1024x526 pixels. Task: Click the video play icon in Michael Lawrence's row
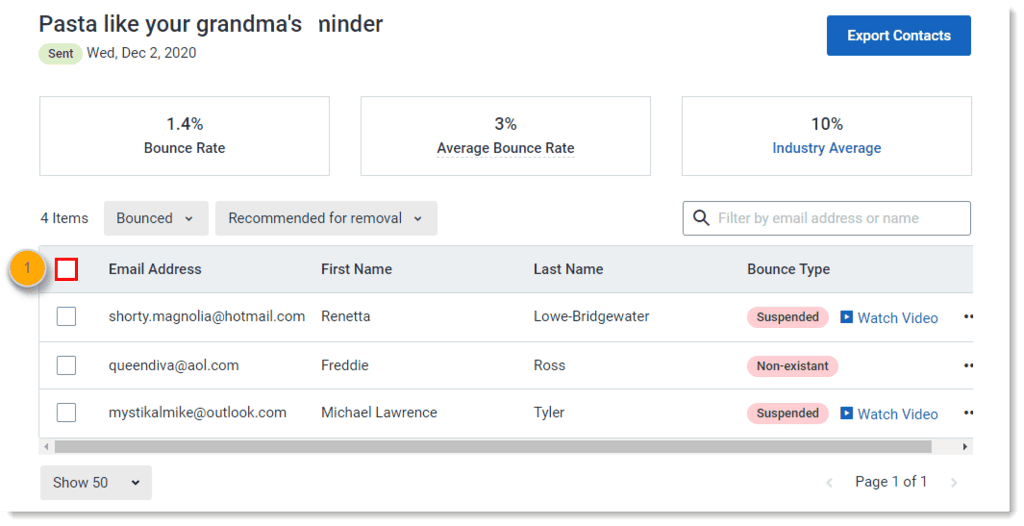[846, 413]
